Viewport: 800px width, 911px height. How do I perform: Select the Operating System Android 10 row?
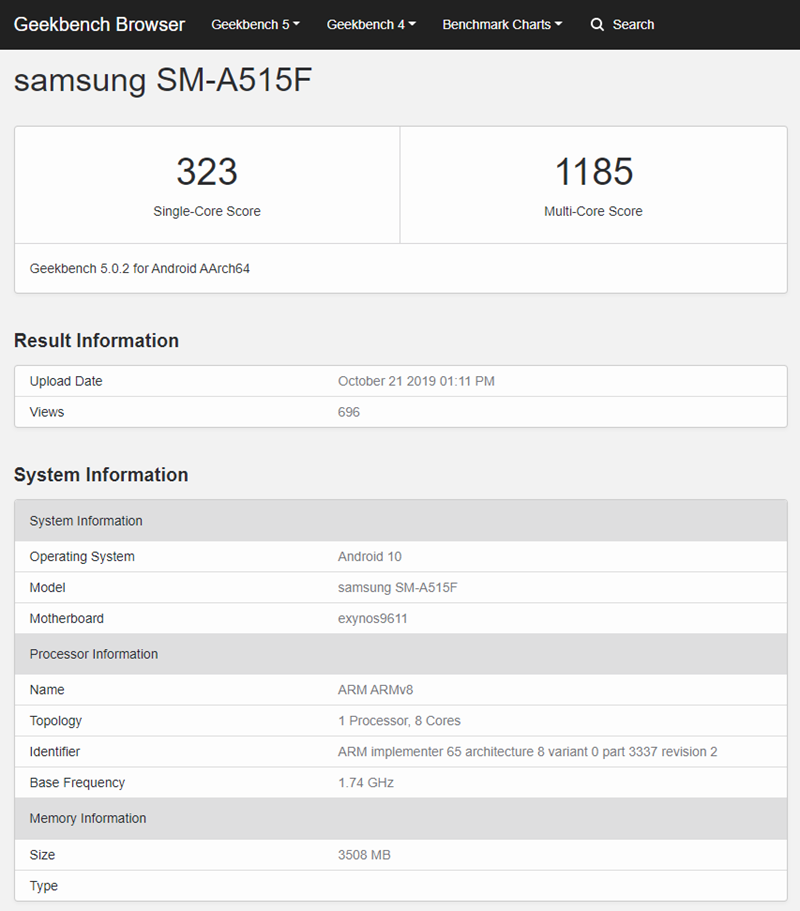pos(400,556)
